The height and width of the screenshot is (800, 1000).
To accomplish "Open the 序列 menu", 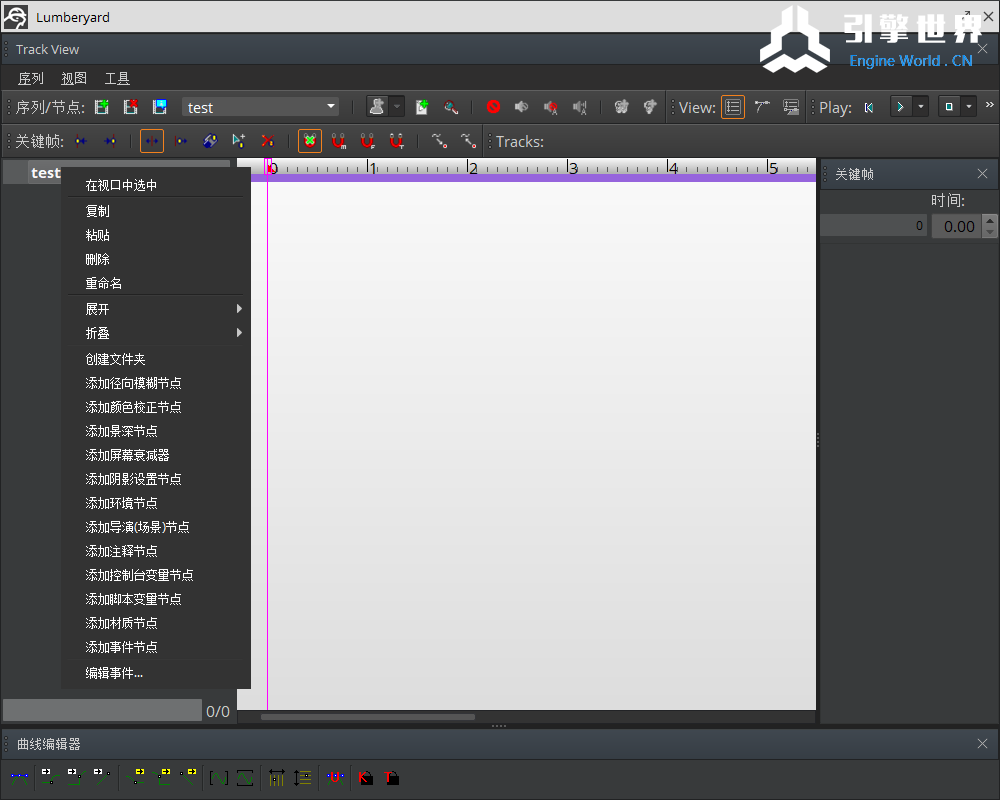I will pos(31,78).
